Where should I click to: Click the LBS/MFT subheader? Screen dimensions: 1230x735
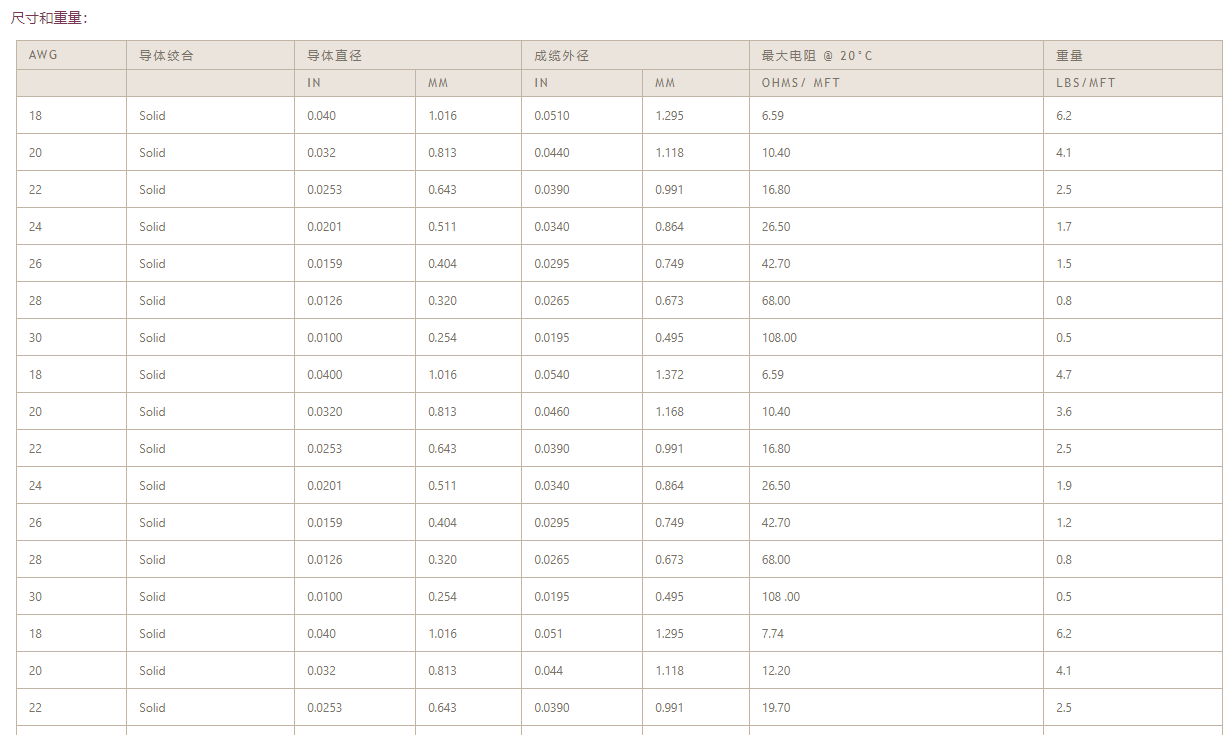1085,83
